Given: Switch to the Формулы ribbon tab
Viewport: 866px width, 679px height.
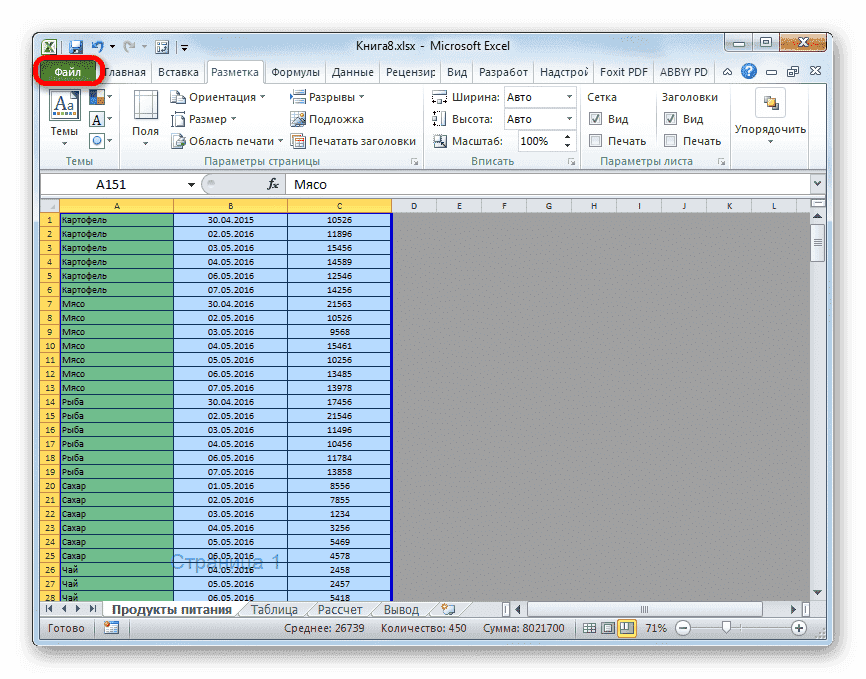Looking at the screenshot, I should click(295, 71).
